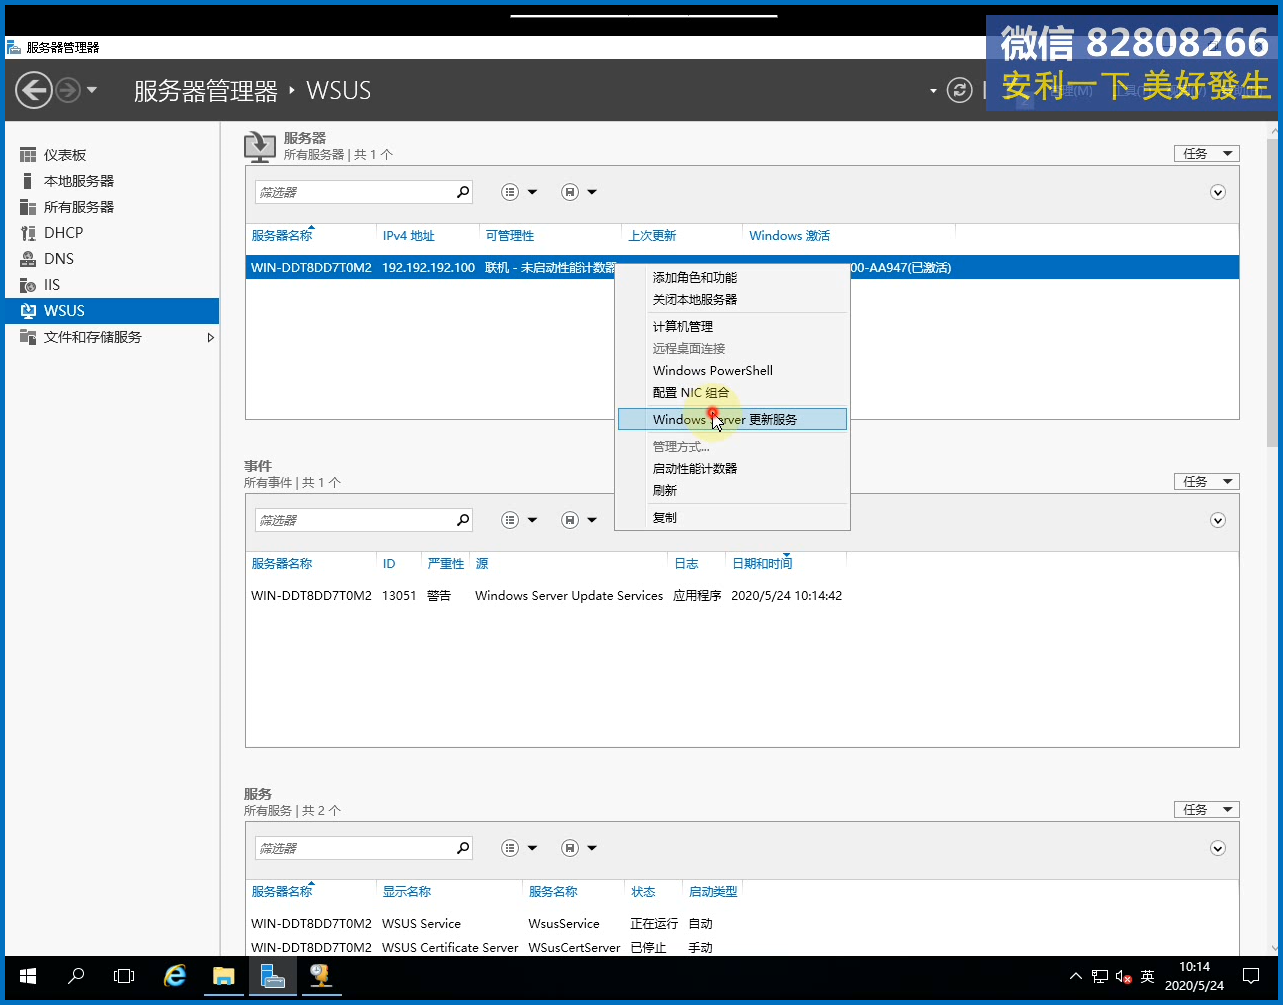Open Tasks (任务) dropdown in Events section

(x=1206, y=481)
